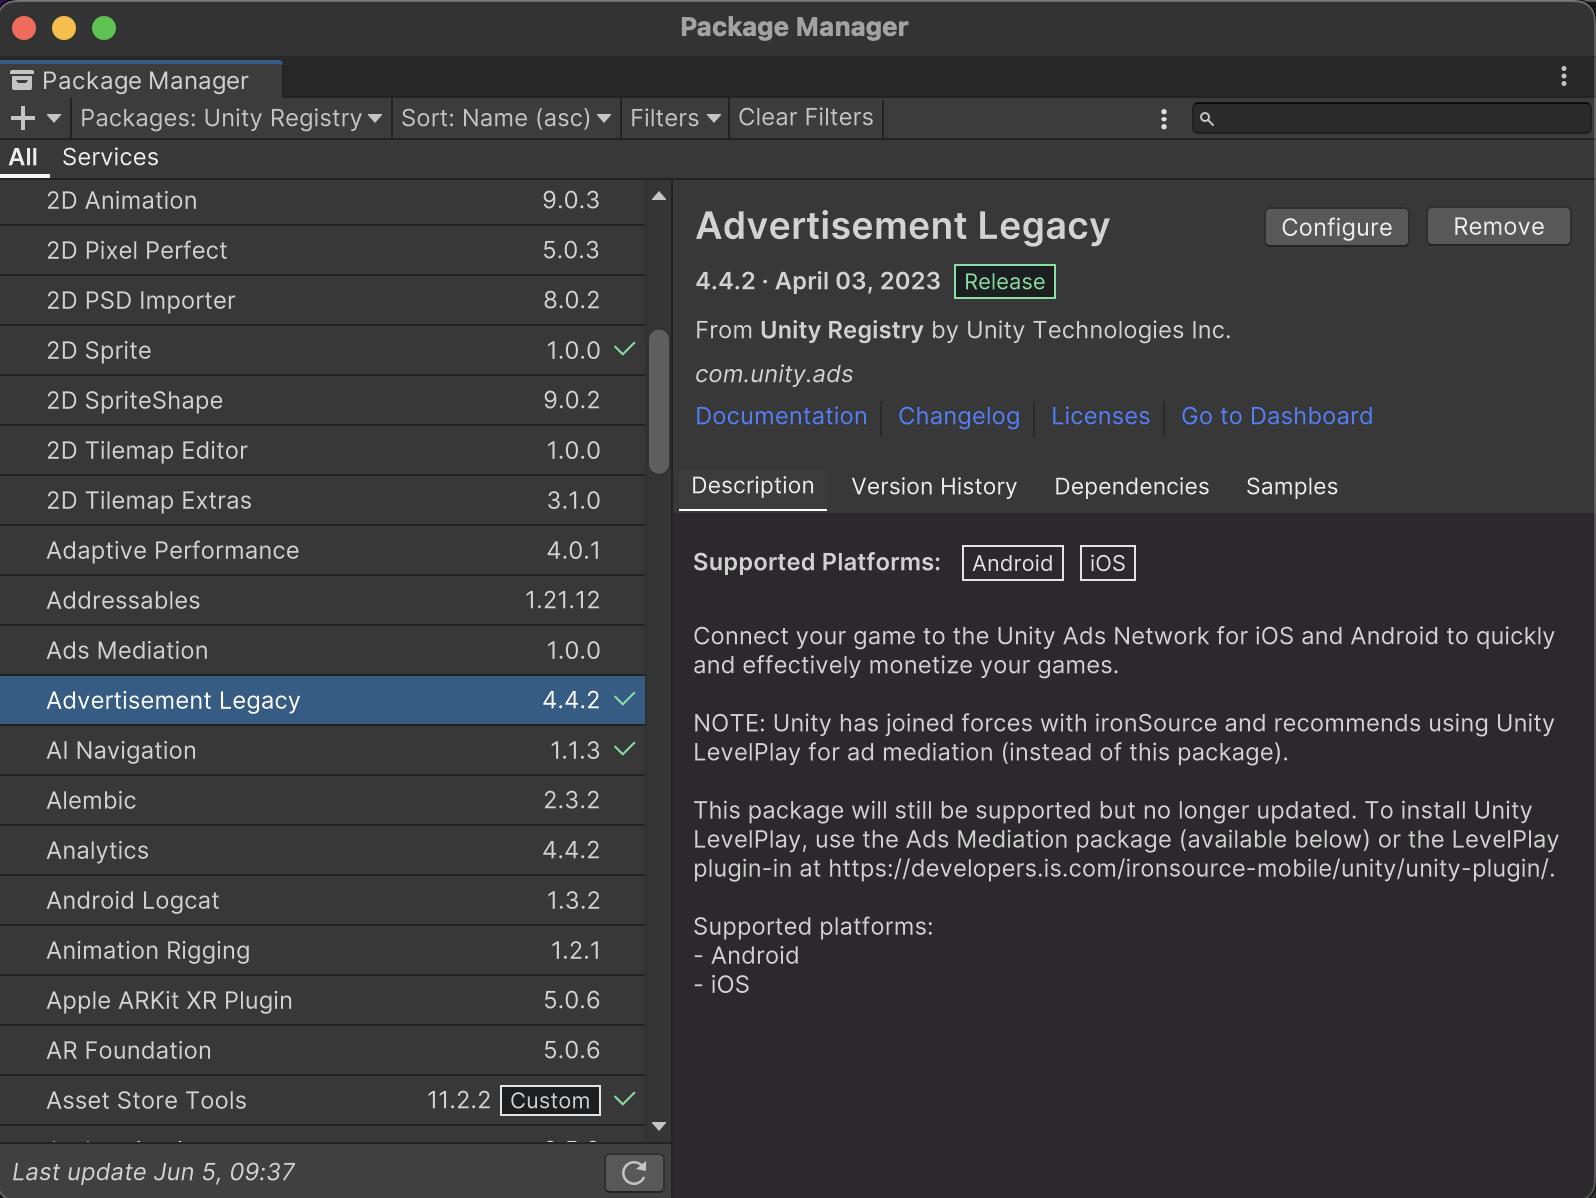Switch to the Samples tab
The height and width of the screenshot is (1198, 1596).
tap(1291, 487)
